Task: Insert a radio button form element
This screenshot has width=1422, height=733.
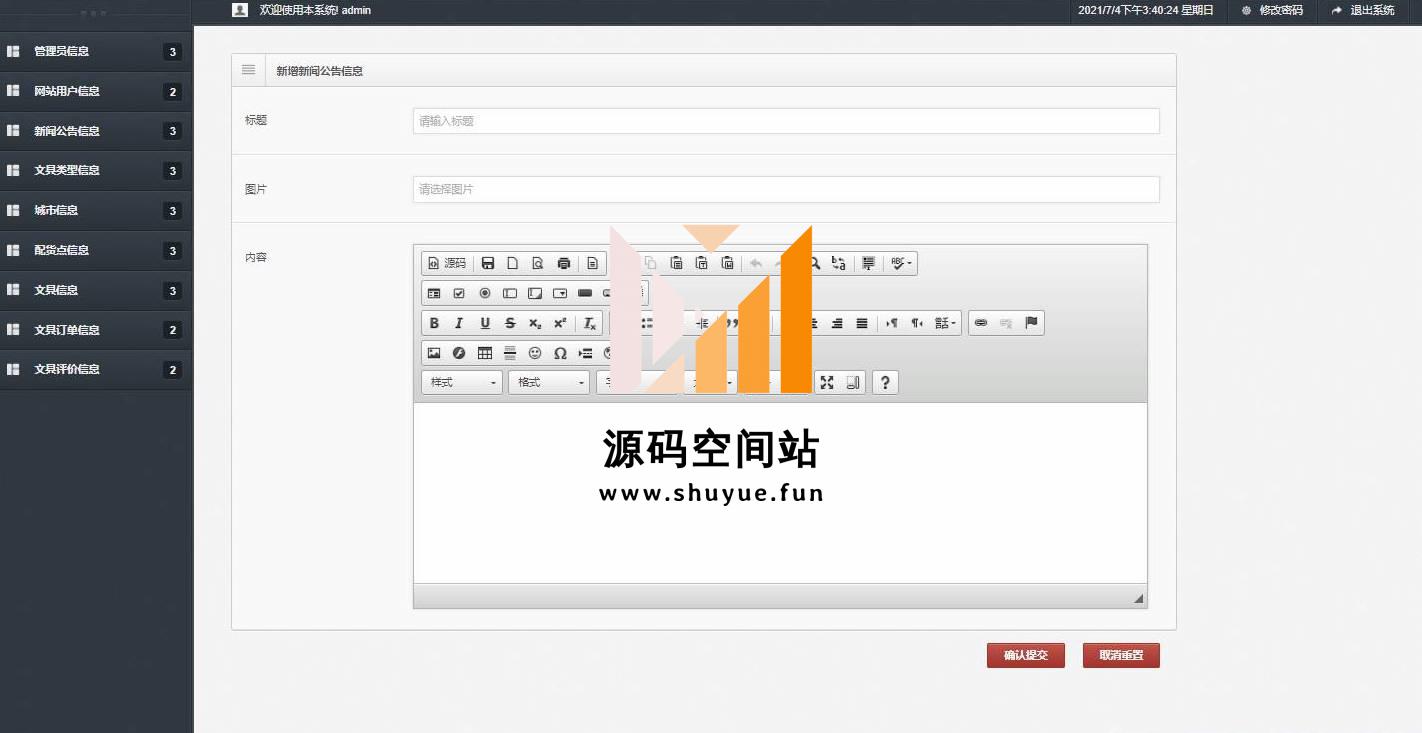Action: (485, 293)
